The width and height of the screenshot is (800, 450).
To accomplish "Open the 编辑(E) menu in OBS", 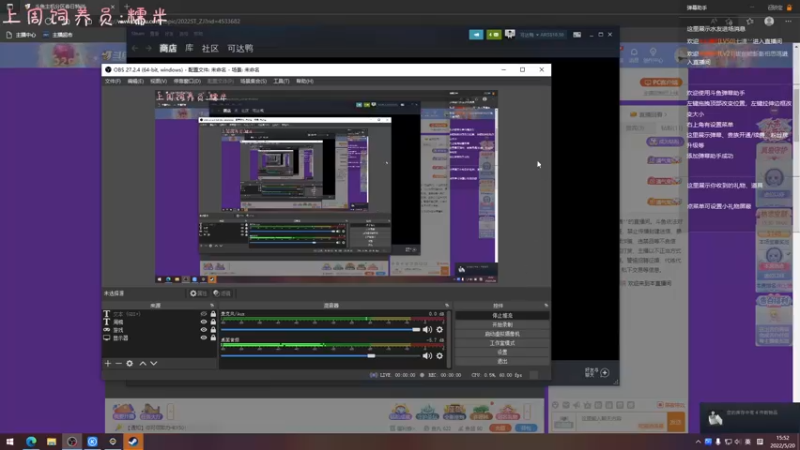I will (x=135, y=81).
